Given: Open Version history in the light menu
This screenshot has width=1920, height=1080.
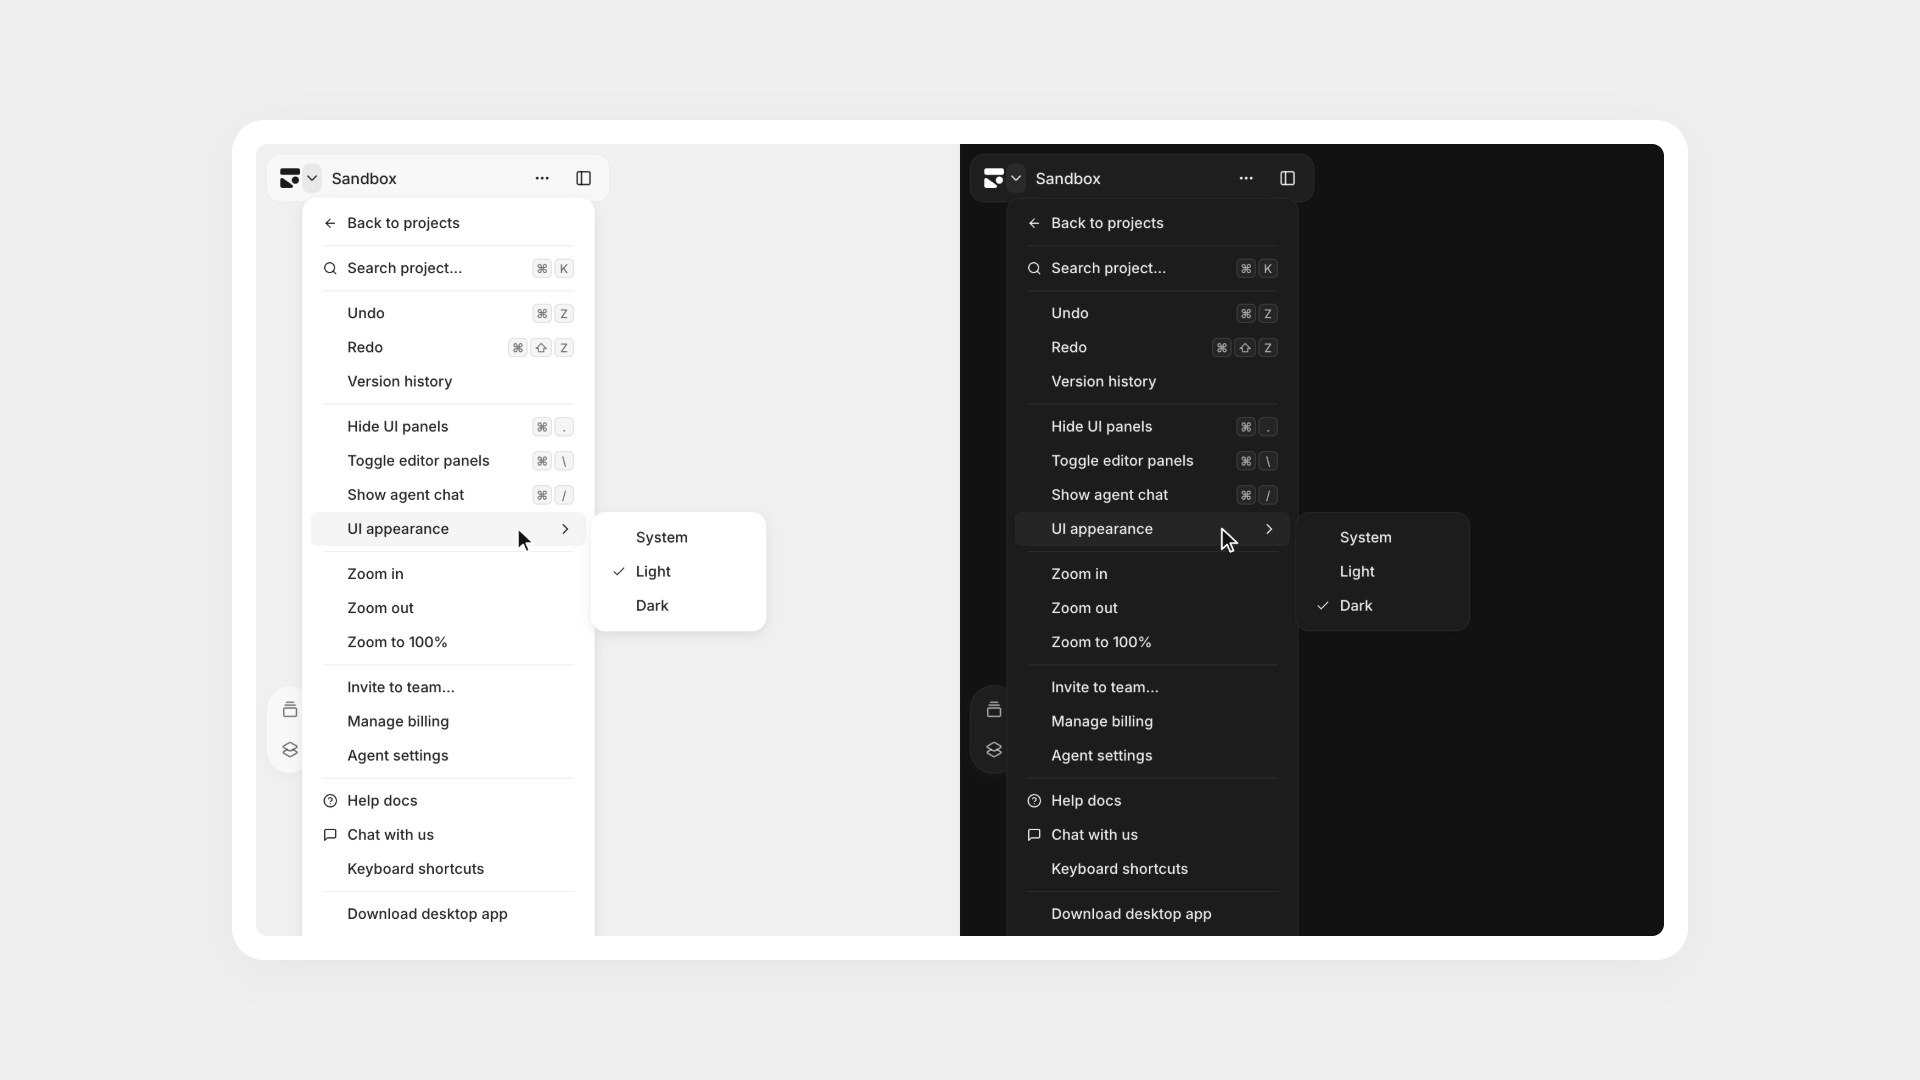Looking at the screenshot, I should point(448,381).
